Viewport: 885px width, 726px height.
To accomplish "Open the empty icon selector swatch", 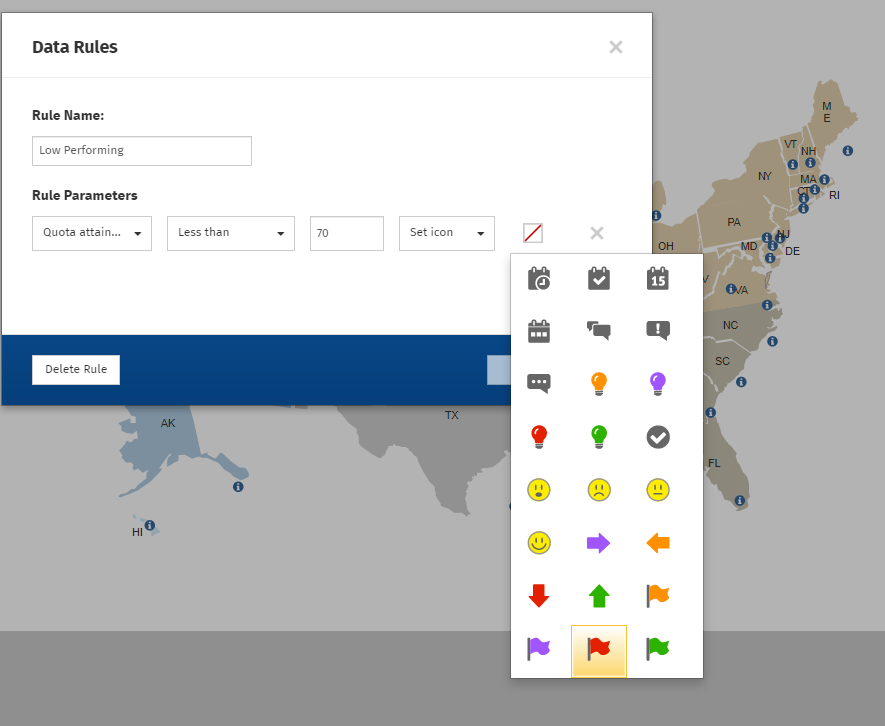I will [x=533, y=233].
